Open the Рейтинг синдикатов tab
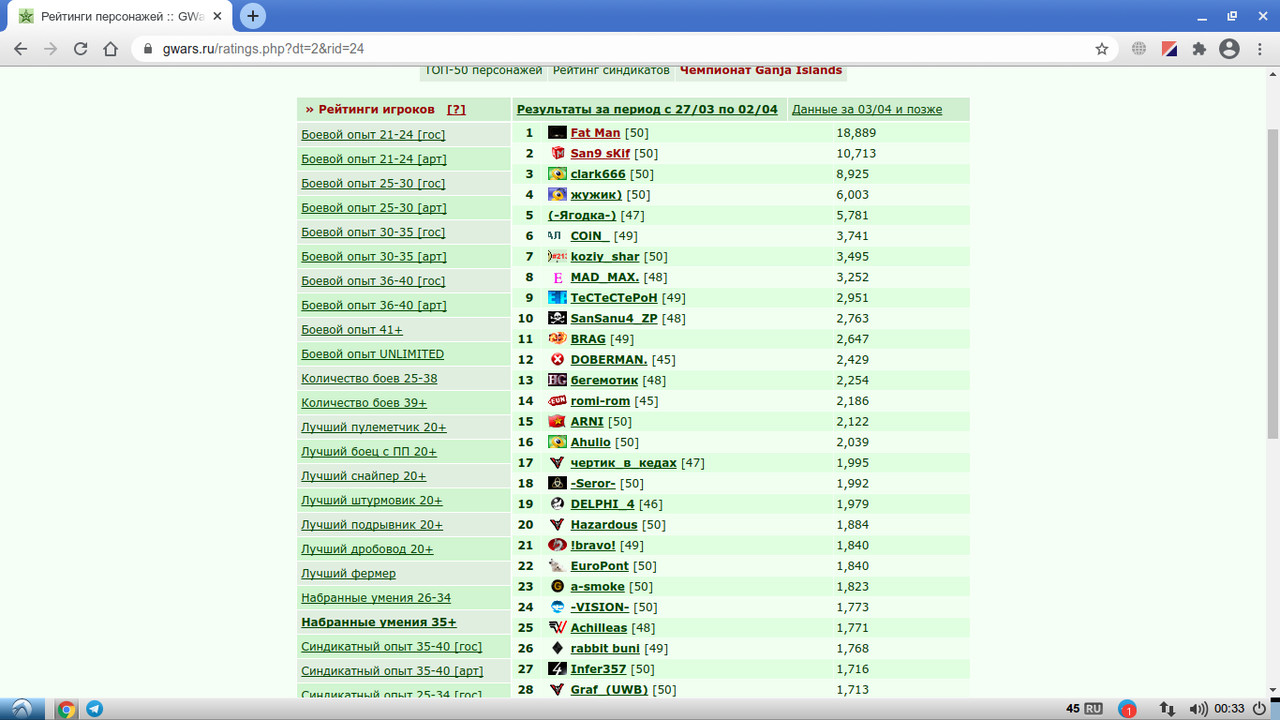The image size is (1280, 720). [x=611, y=70]
